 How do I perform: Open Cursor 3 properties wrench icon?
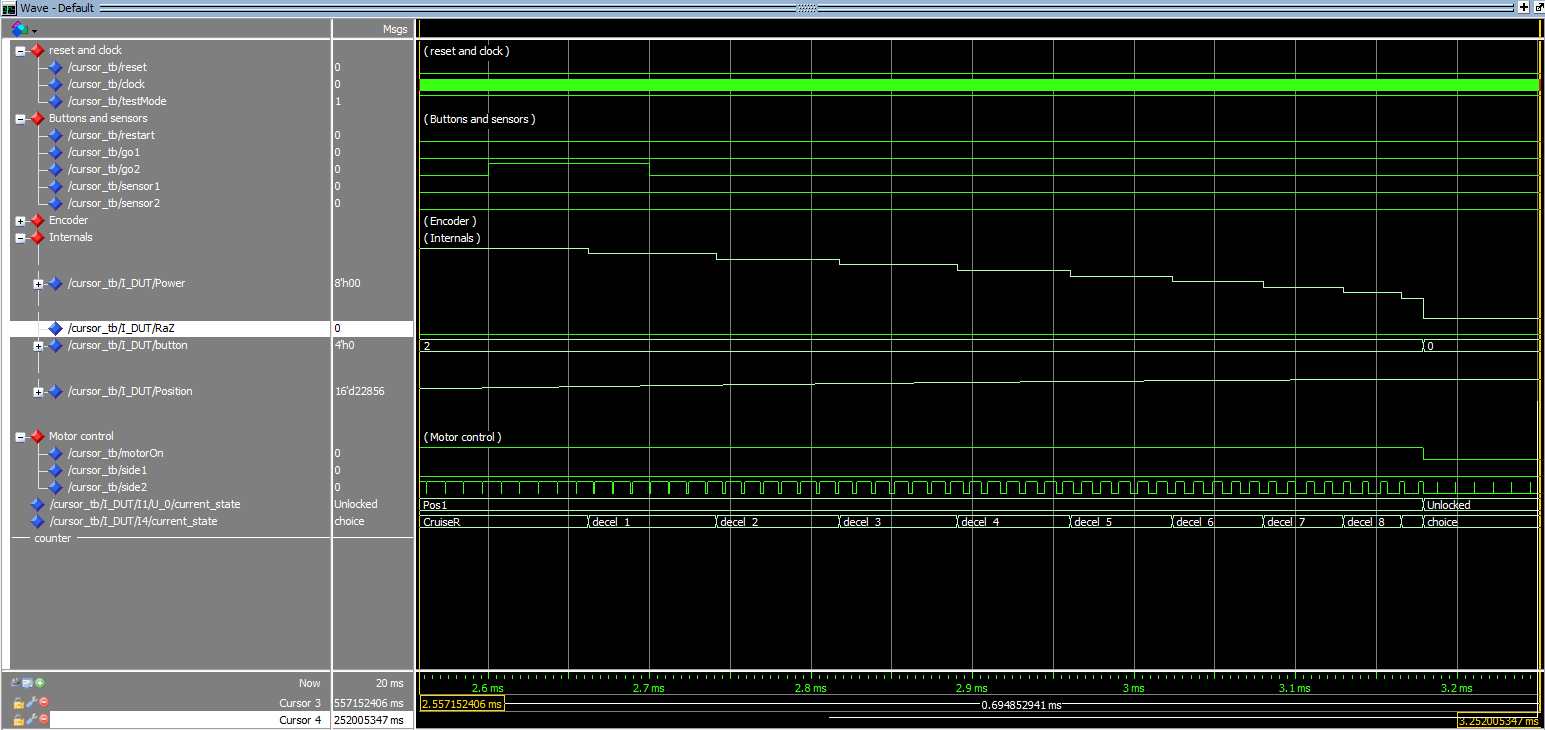[30, 703]
